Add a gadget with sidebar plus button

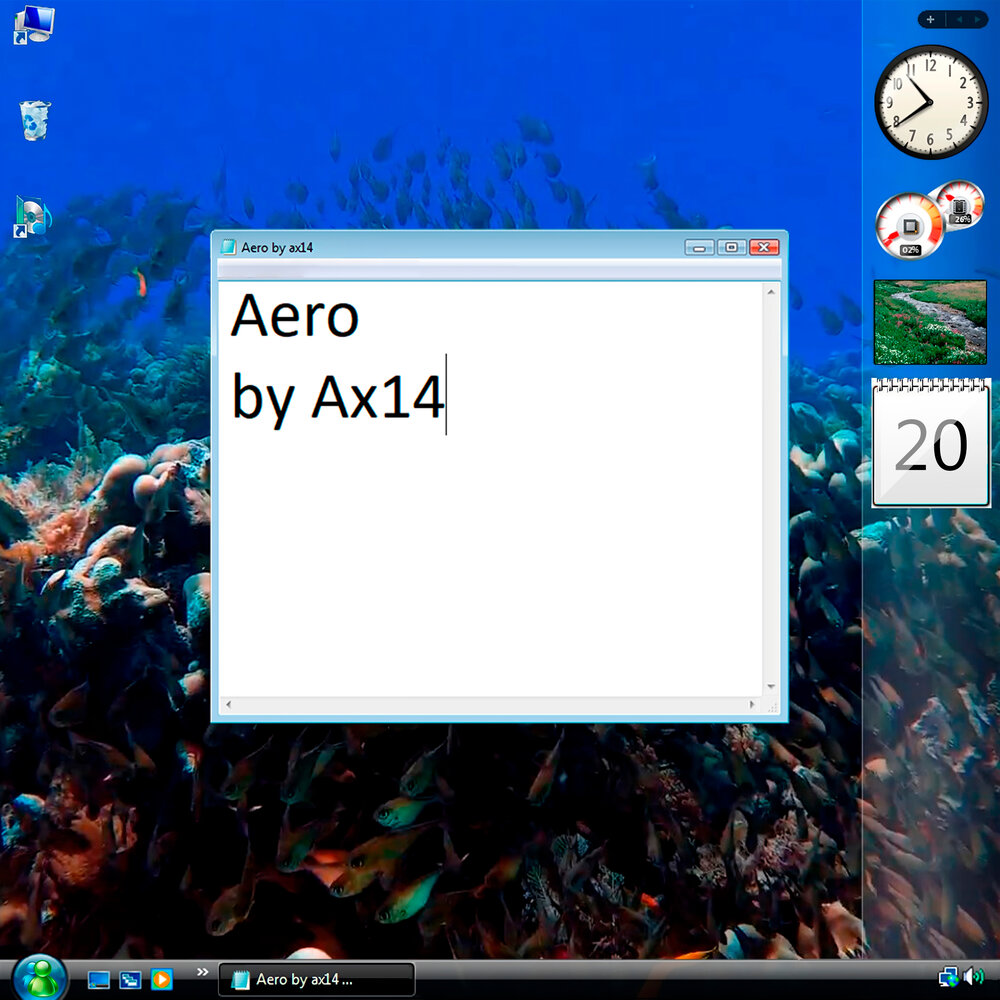pyautogui.click(x=930, y=19)
